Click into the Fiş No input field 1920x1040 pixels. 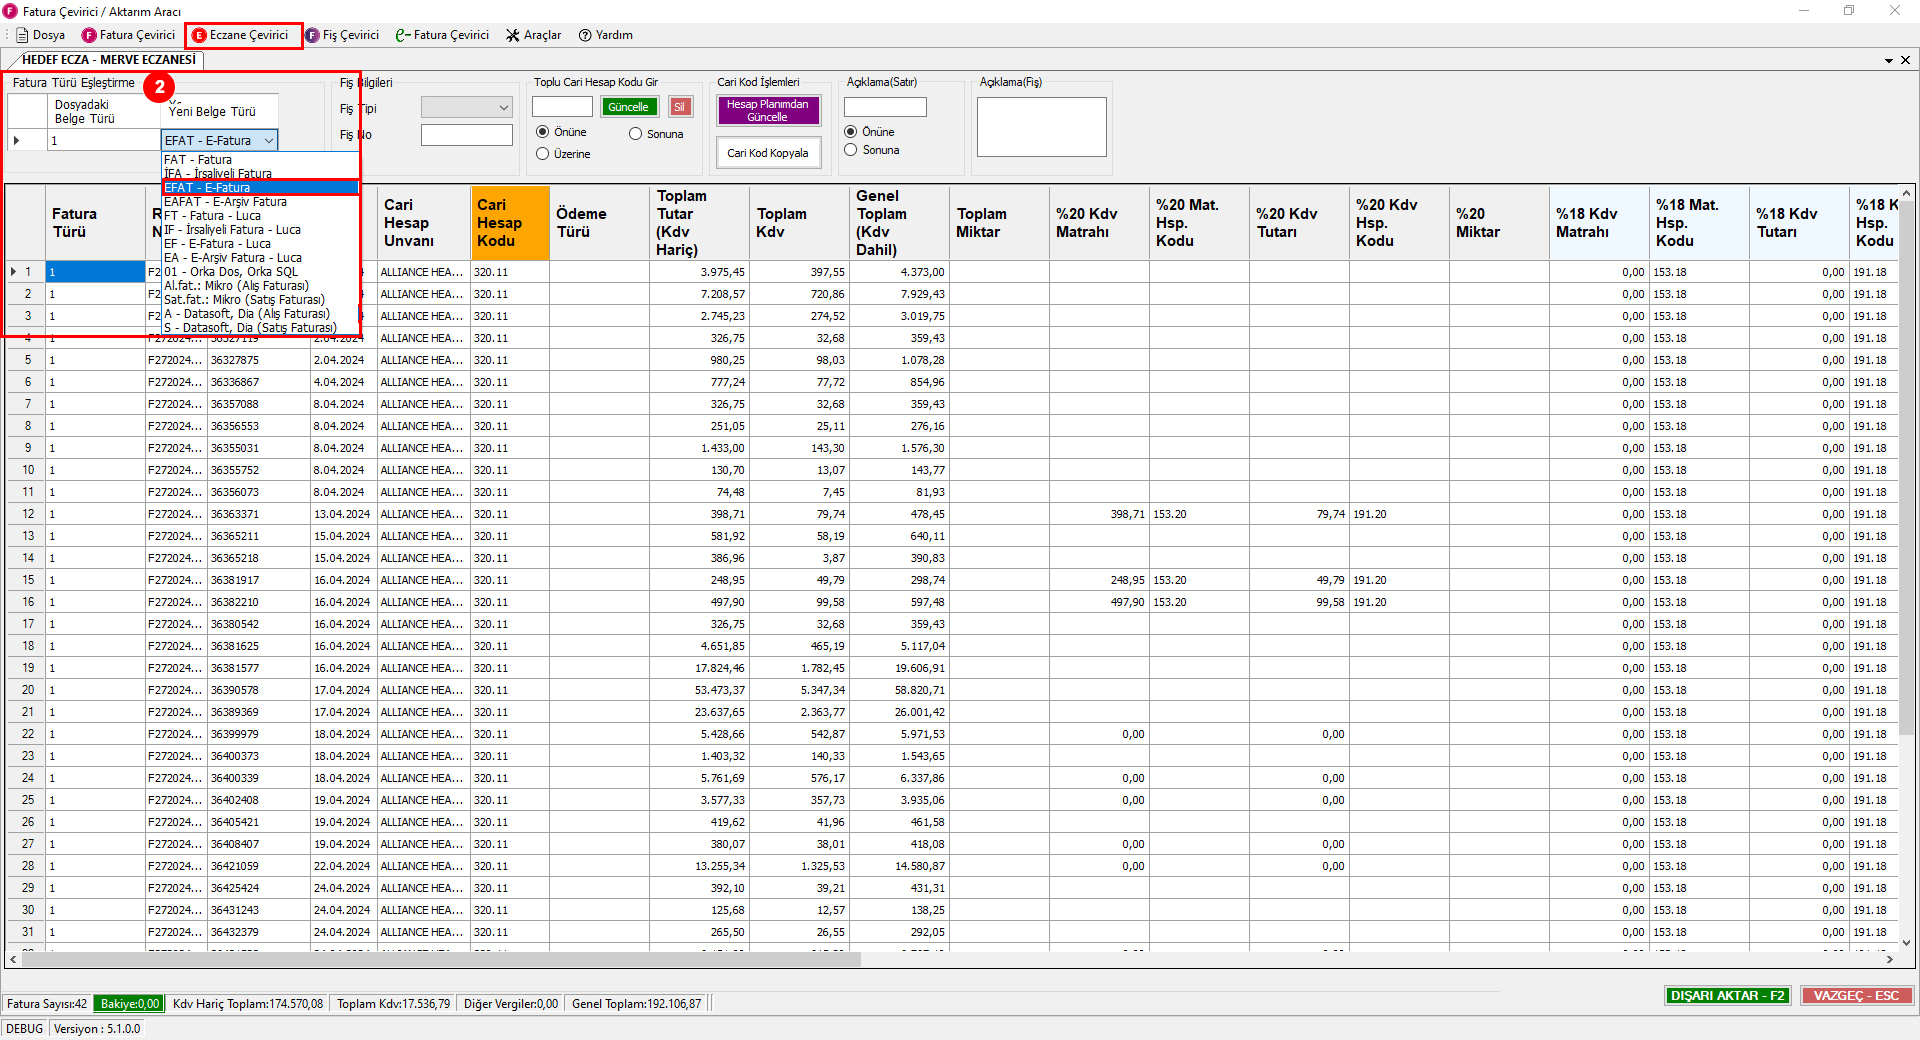(x=466, y=135)
